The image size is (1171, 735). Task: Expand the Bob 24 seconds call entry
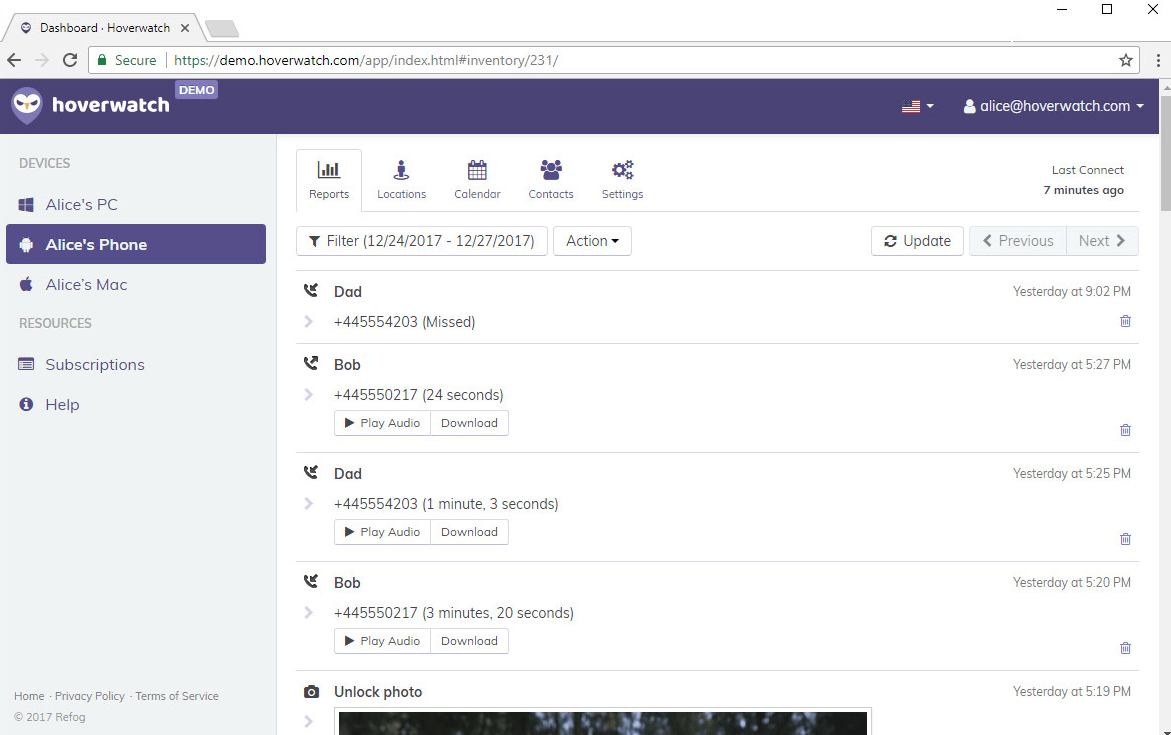(x=308, y=394)
